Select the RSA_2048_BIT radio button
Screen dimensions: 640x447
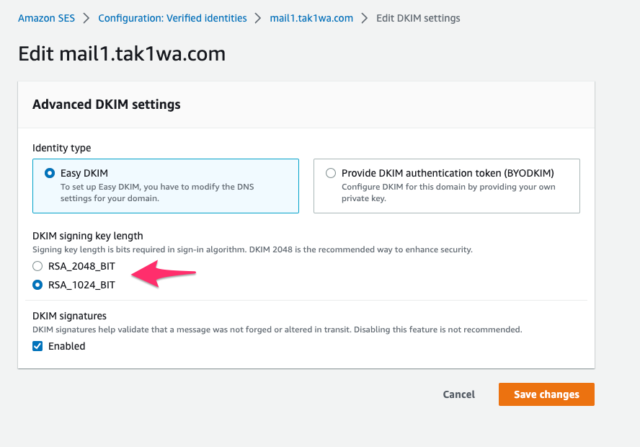coord(38,266)
